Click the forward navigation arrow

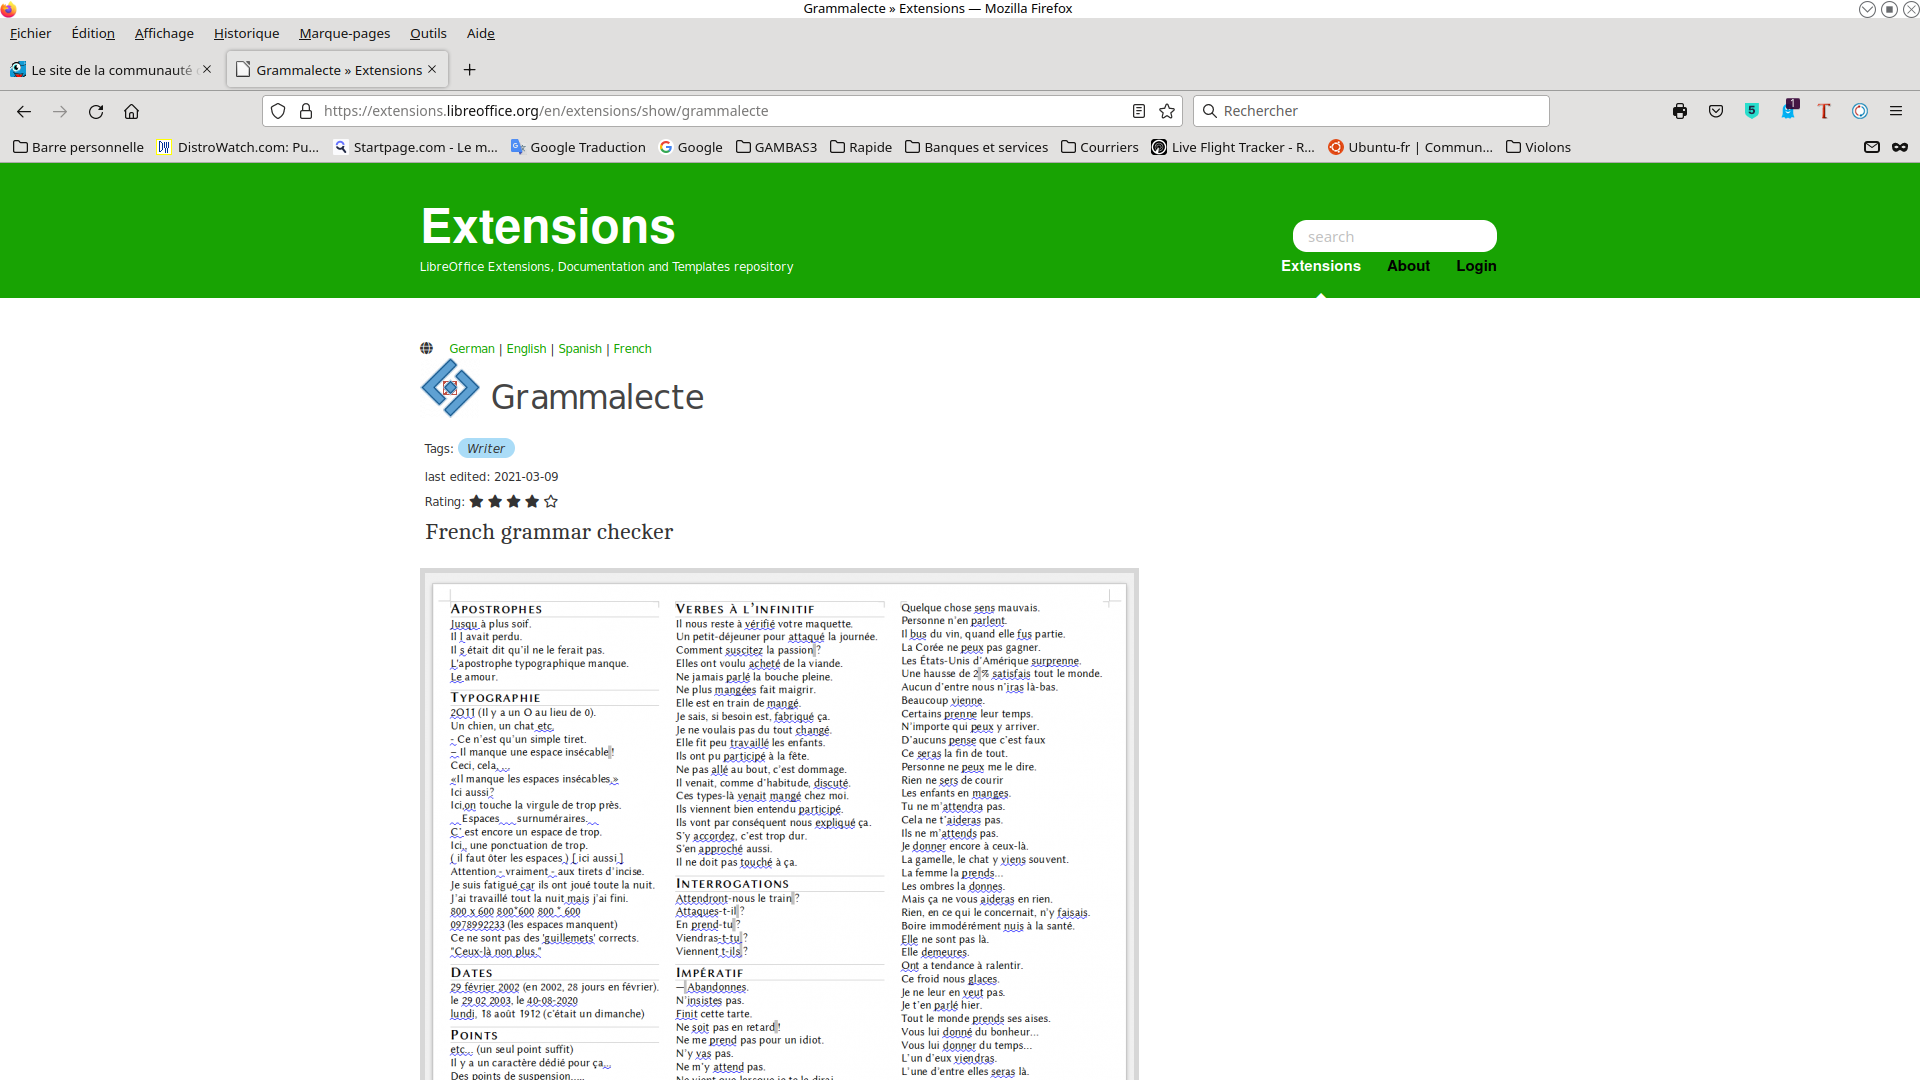coord(60,111)
